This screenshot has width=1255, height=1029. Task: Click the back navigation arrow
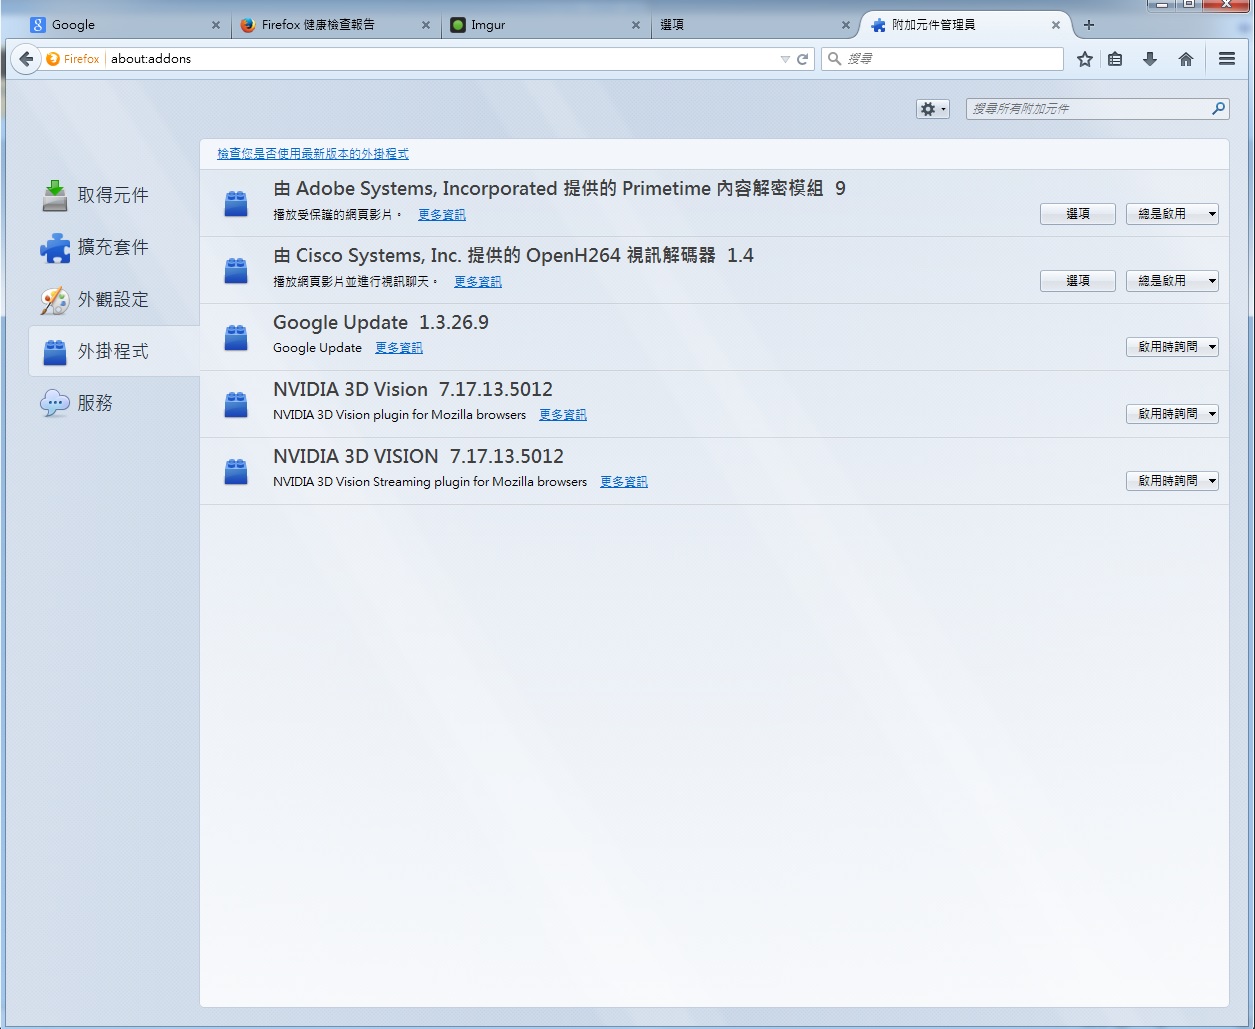(x=26, y=59)
